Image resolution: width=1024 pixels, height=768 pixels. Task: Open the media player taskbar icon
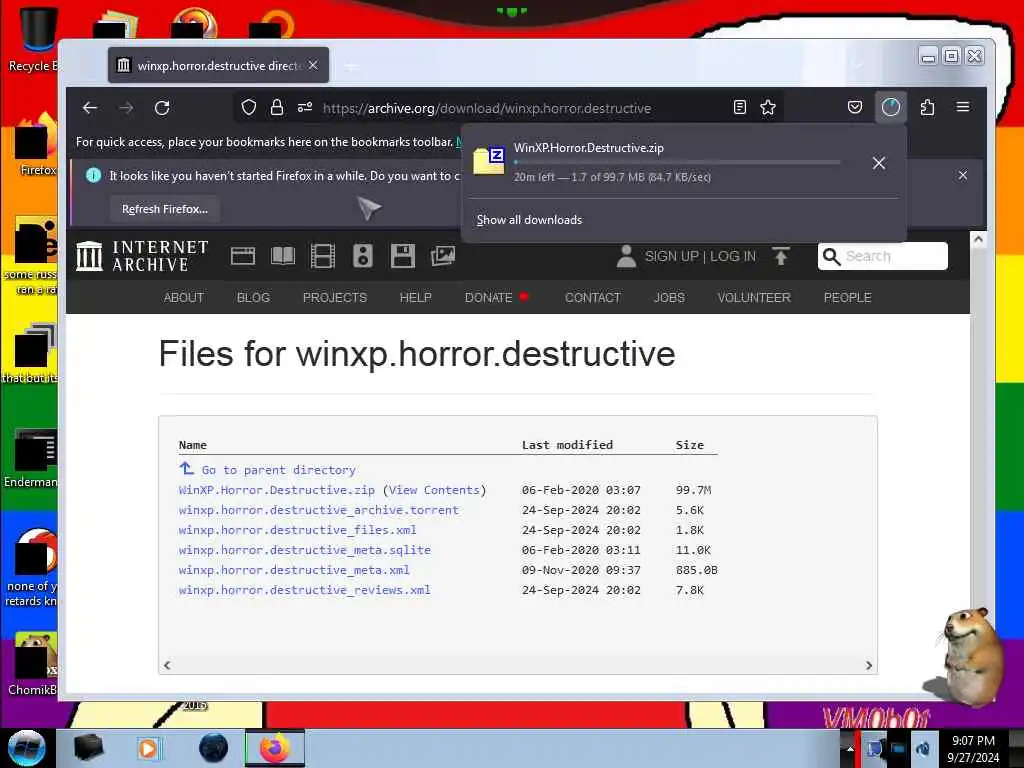[x=148, y=748]
